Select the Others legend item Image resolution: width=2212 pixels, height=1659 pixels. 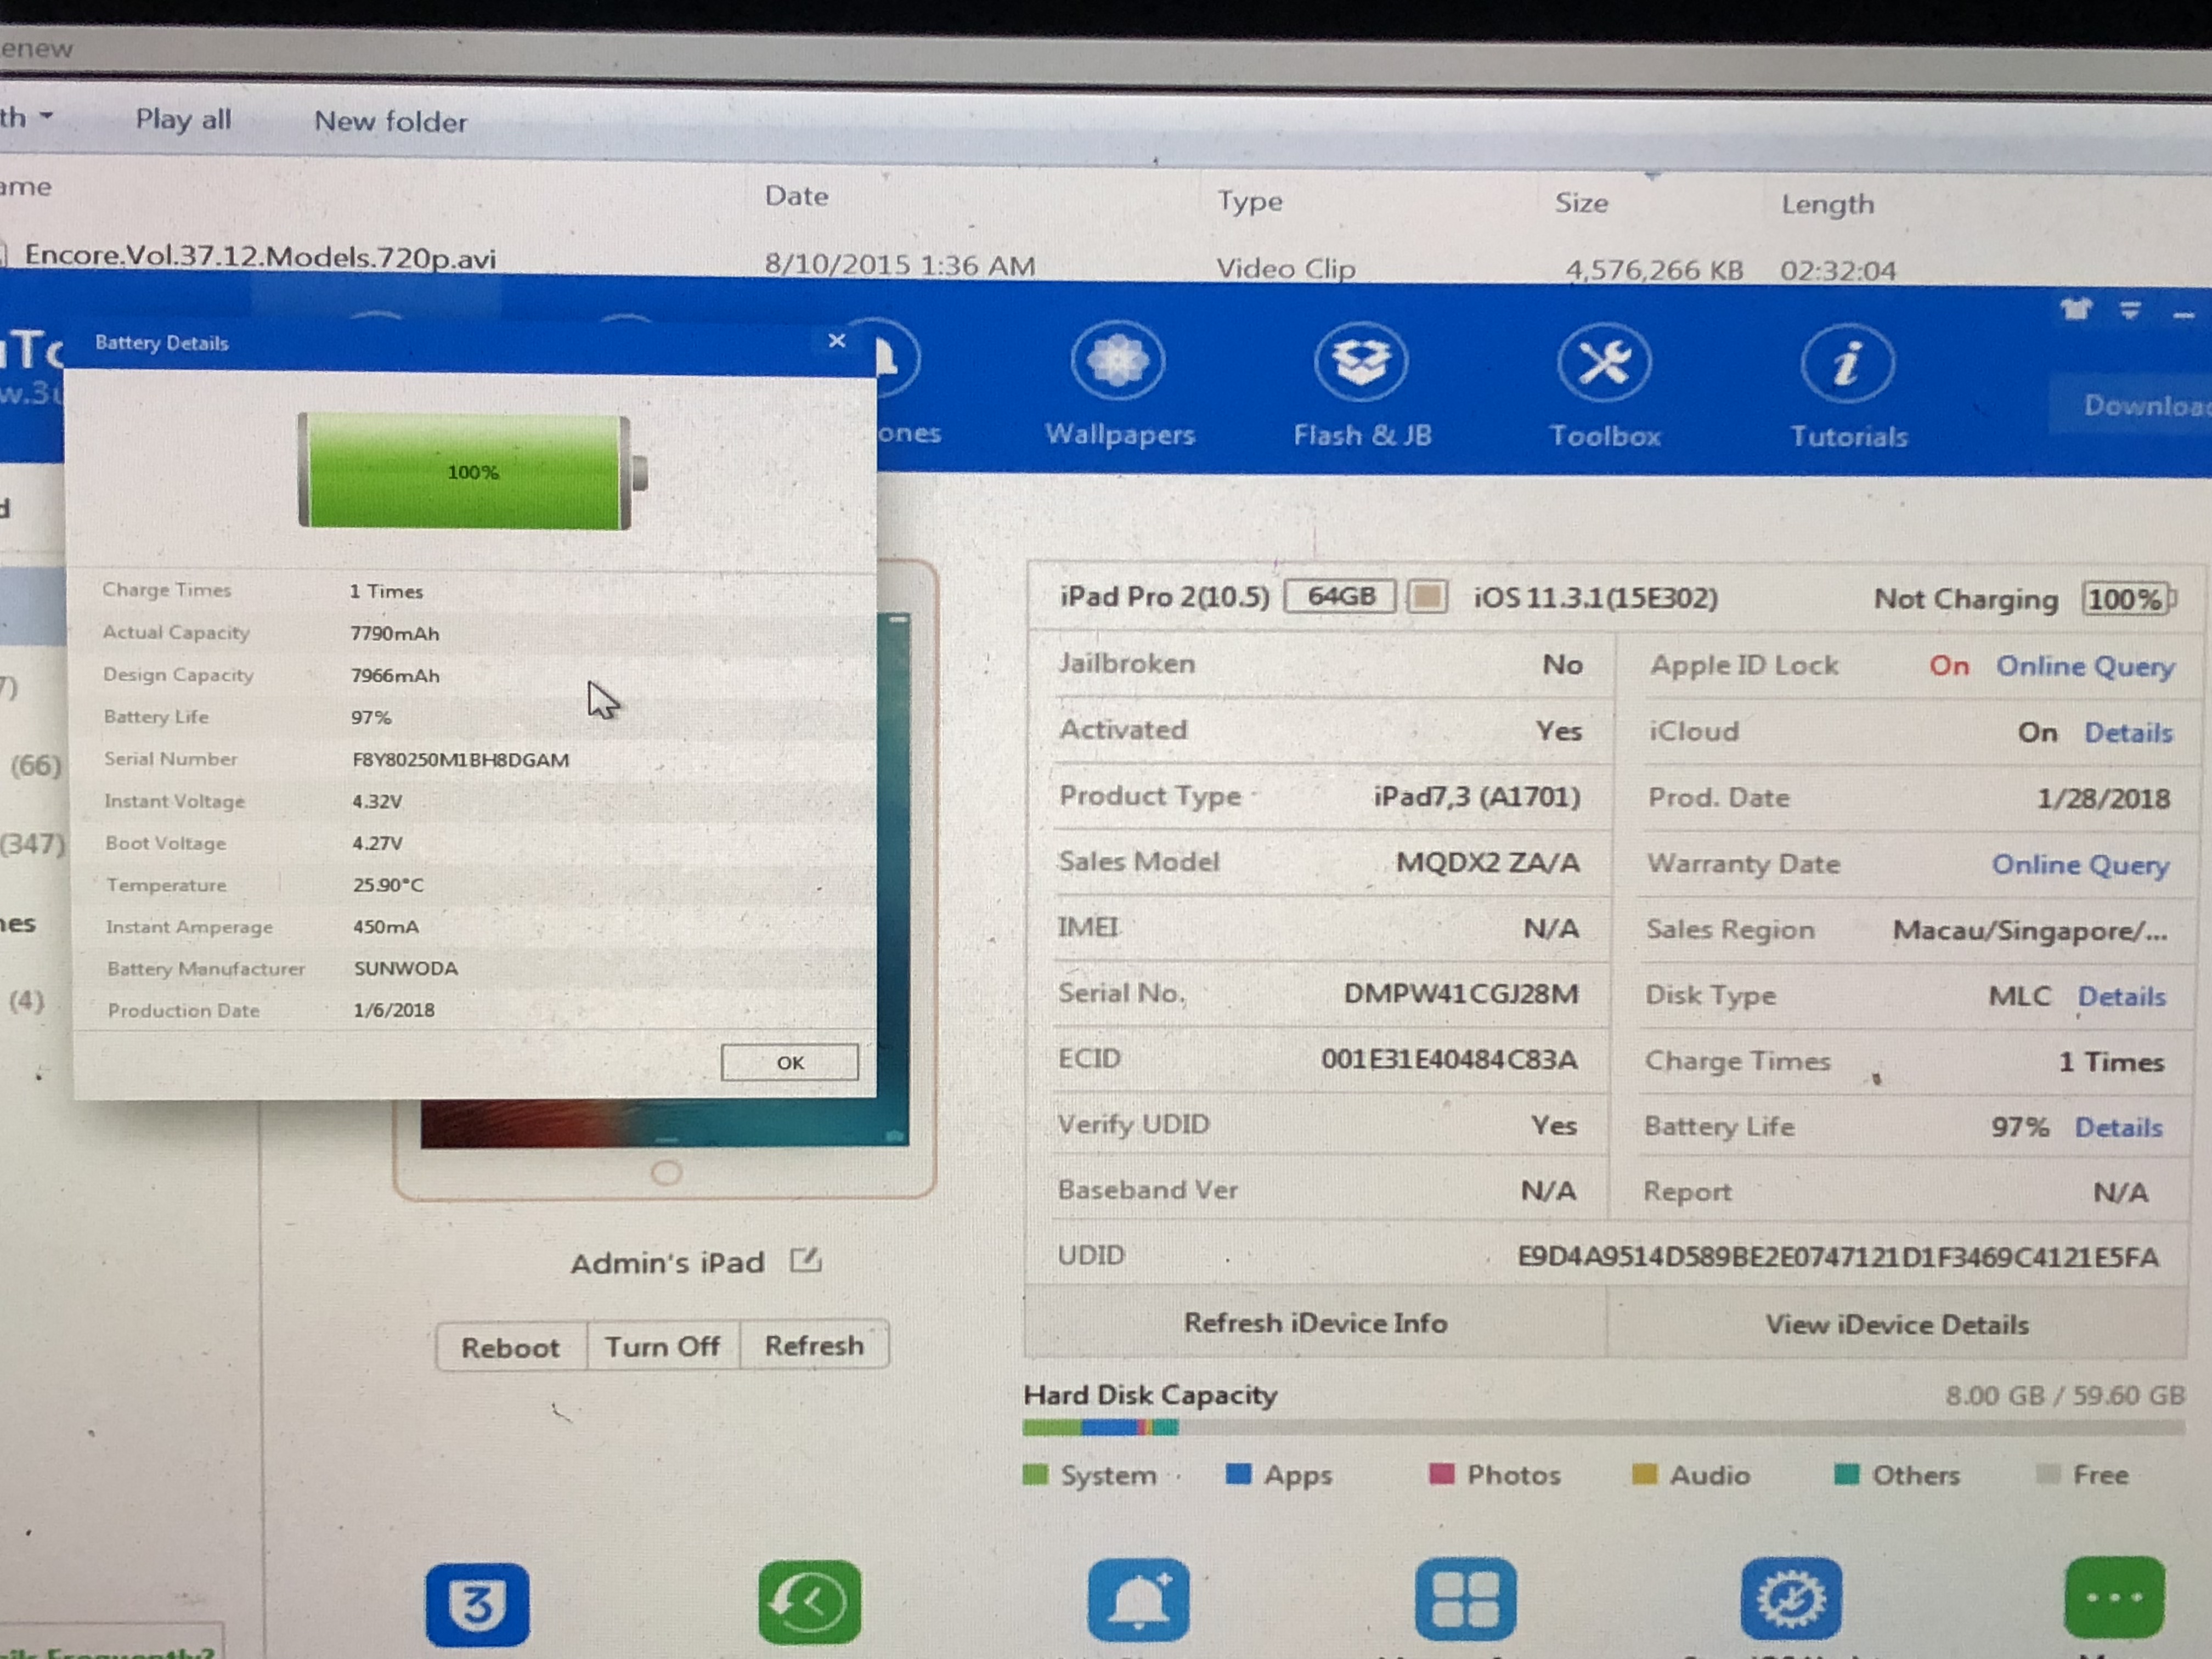[x=1897, y=1475]
